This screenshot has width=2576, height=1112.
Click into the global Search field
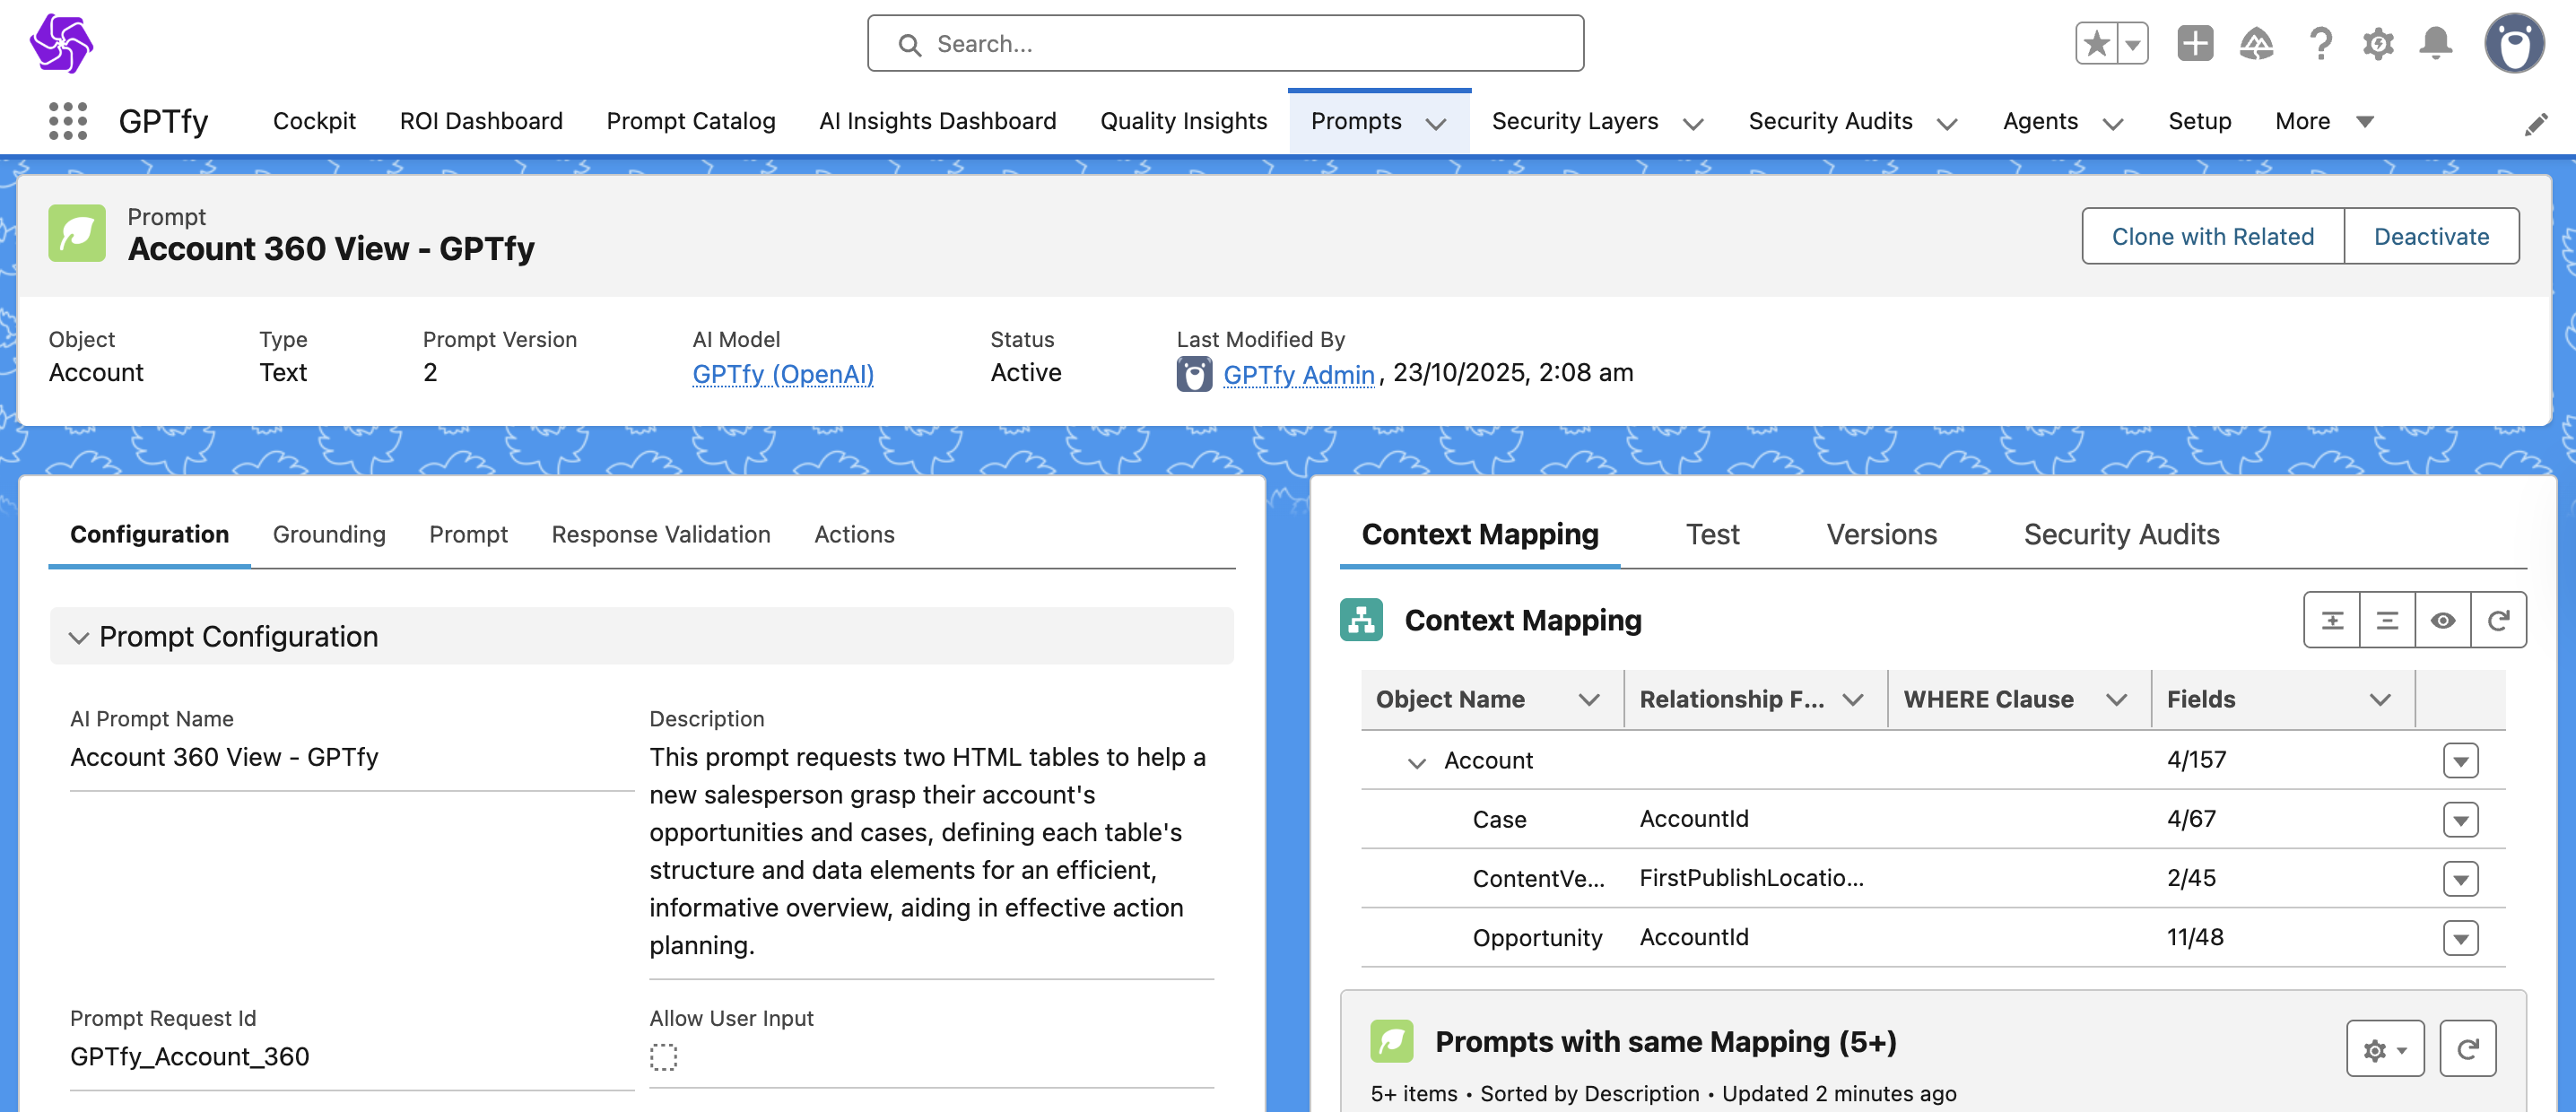(x=1225, y=44)
